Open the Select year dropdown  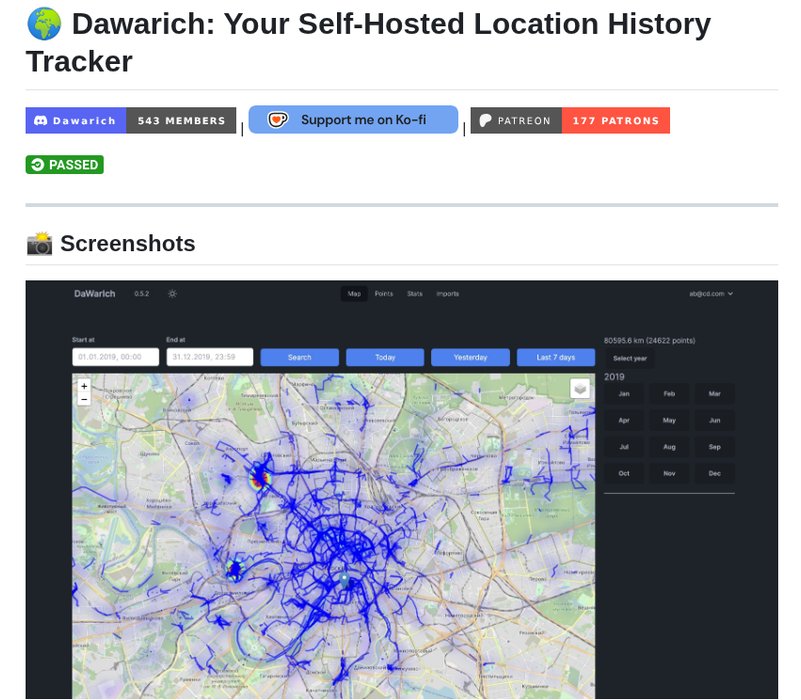629,359
